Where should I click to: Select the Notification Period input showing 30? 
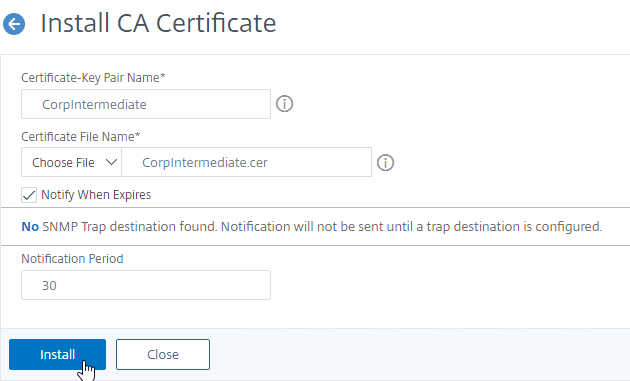(146, 285)
